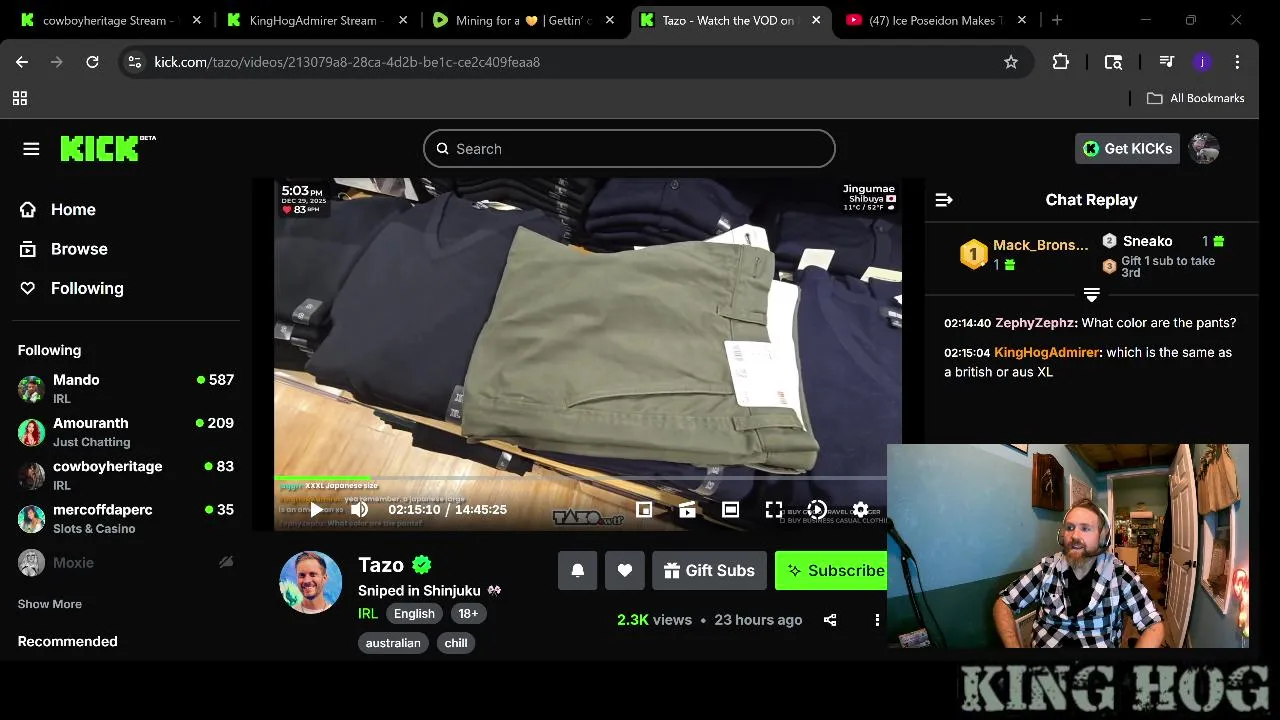Switch to cowboyheritage Stream browser tab
Image resolution: width=1280 pixels, height=720 pixels.
[110, 20]
